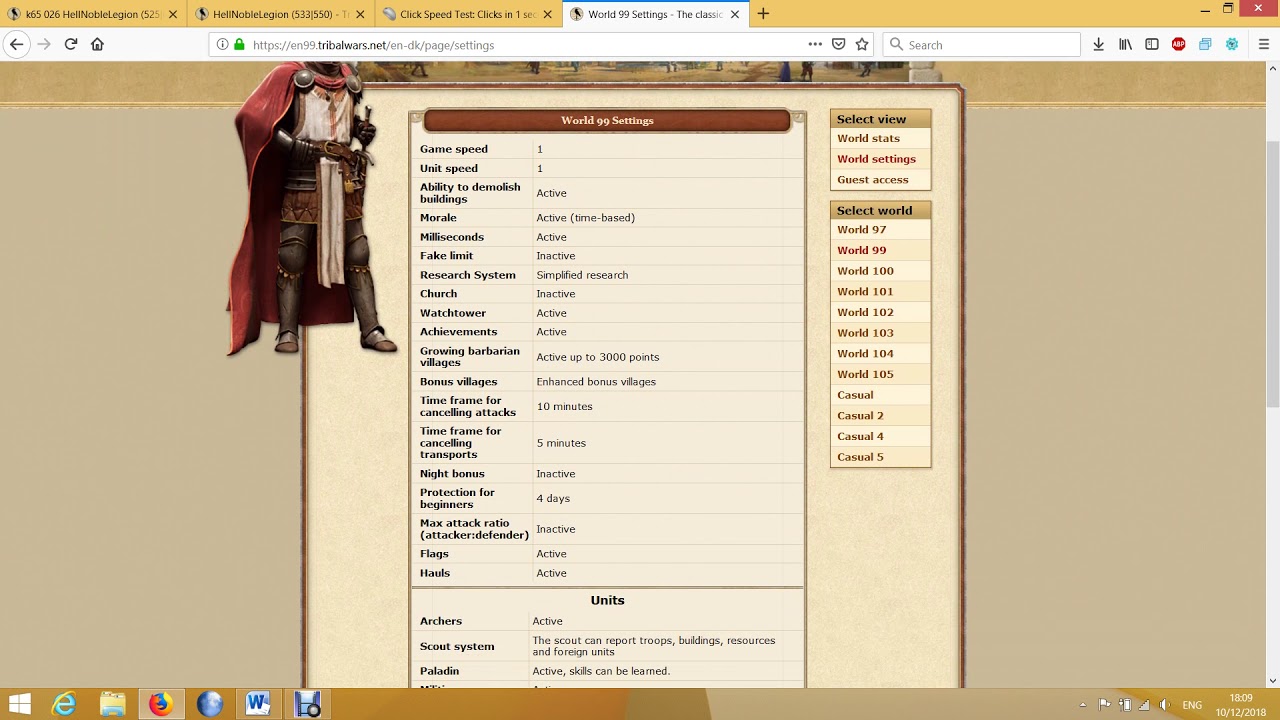Go back to the previous page
The width and height of the screenshot is (1280, 720).
(x=16, y=44)
